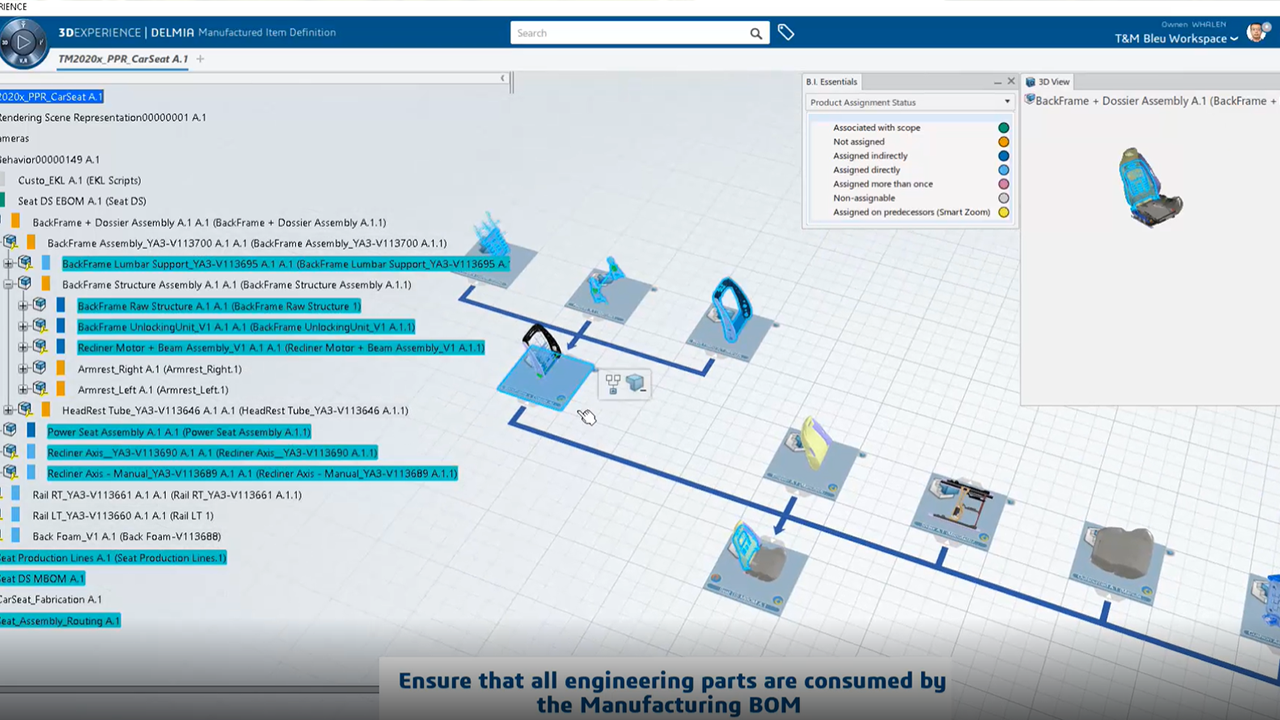Click the search magnifier icon

pos(756,33)
